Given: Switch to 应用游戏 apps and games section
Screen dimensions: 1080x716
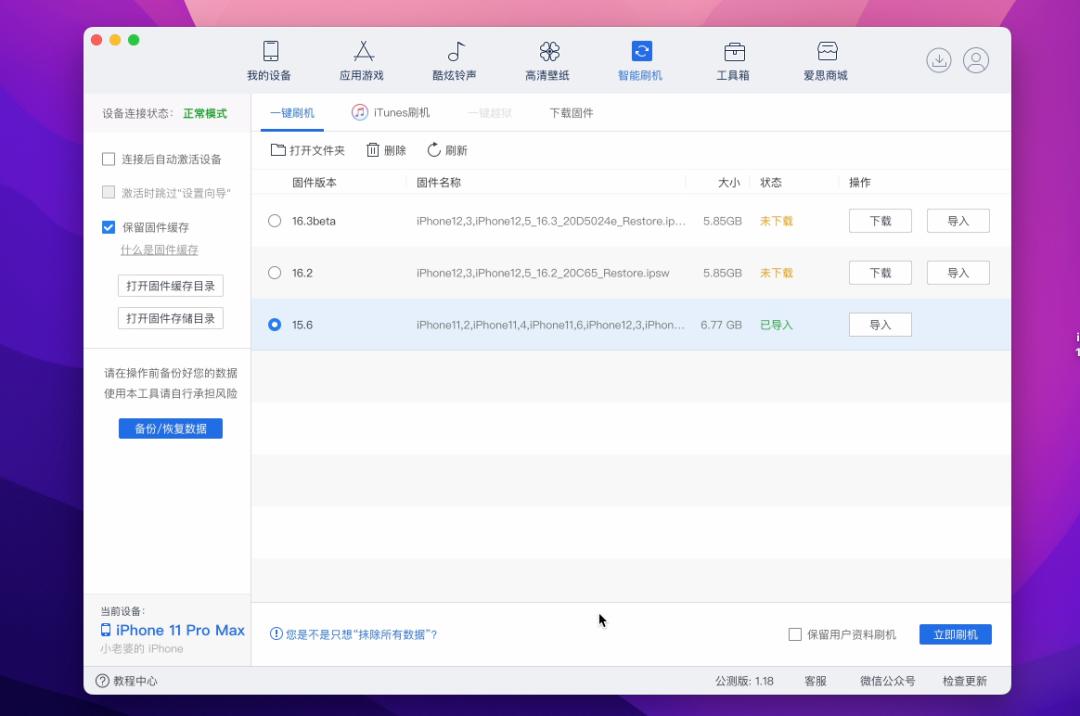Looking at the screenshot, I should [x=362, y=60].
